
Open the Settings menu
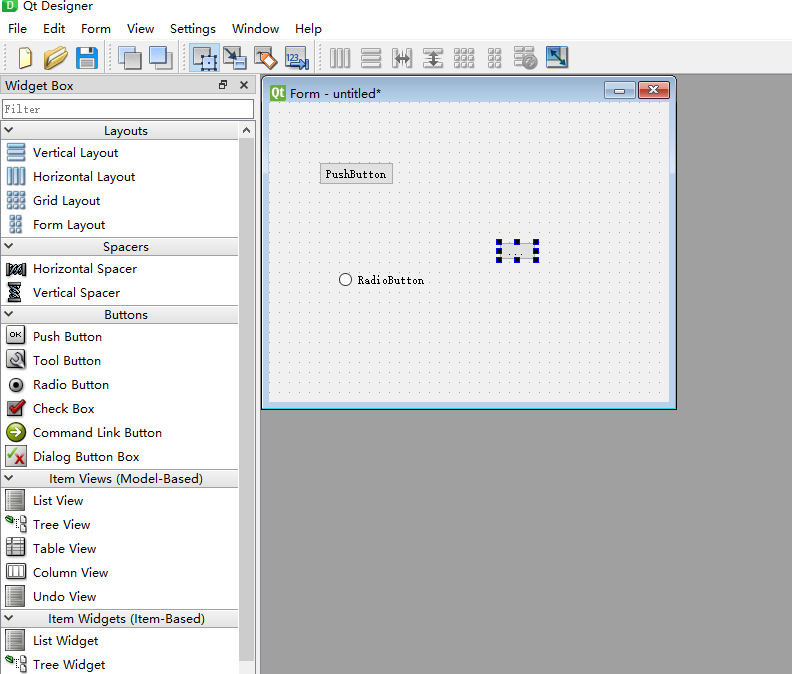tap(192, 28)
